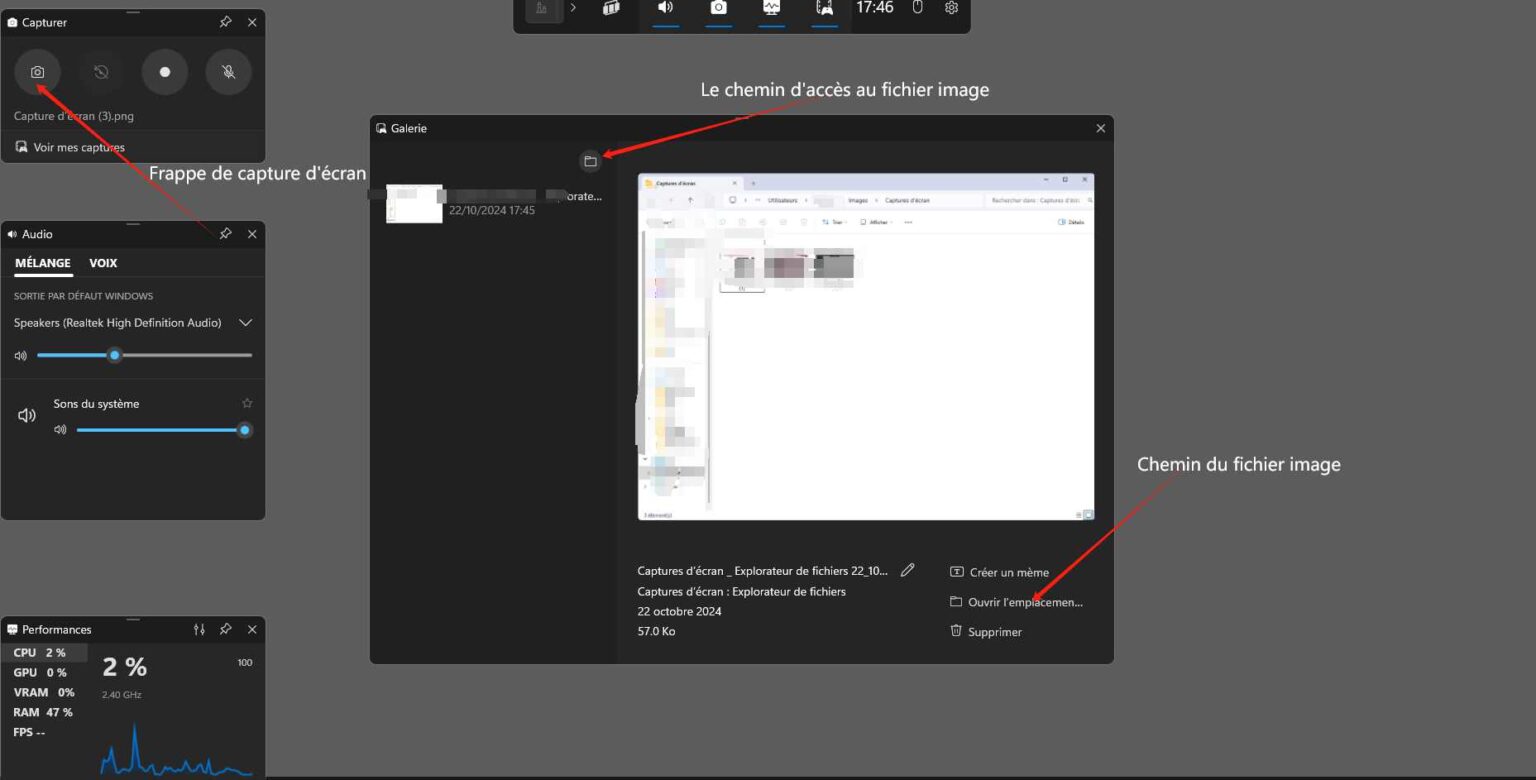Select the MÉLANGE tab

tap(43, 263)
